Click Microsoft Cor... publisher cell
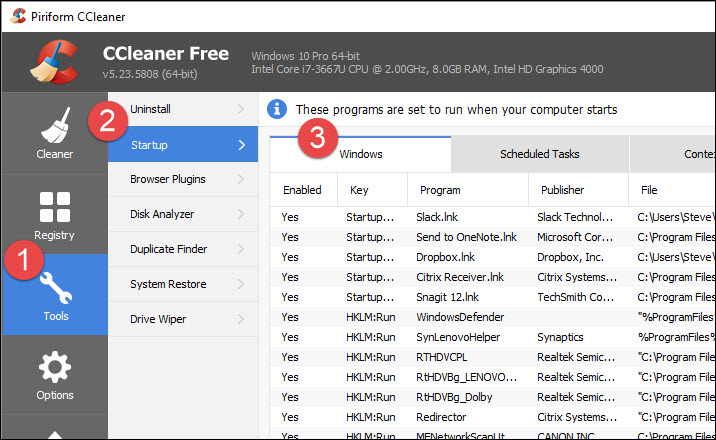Viewport: 716px width, 440px height. click(x=575, y=237)
